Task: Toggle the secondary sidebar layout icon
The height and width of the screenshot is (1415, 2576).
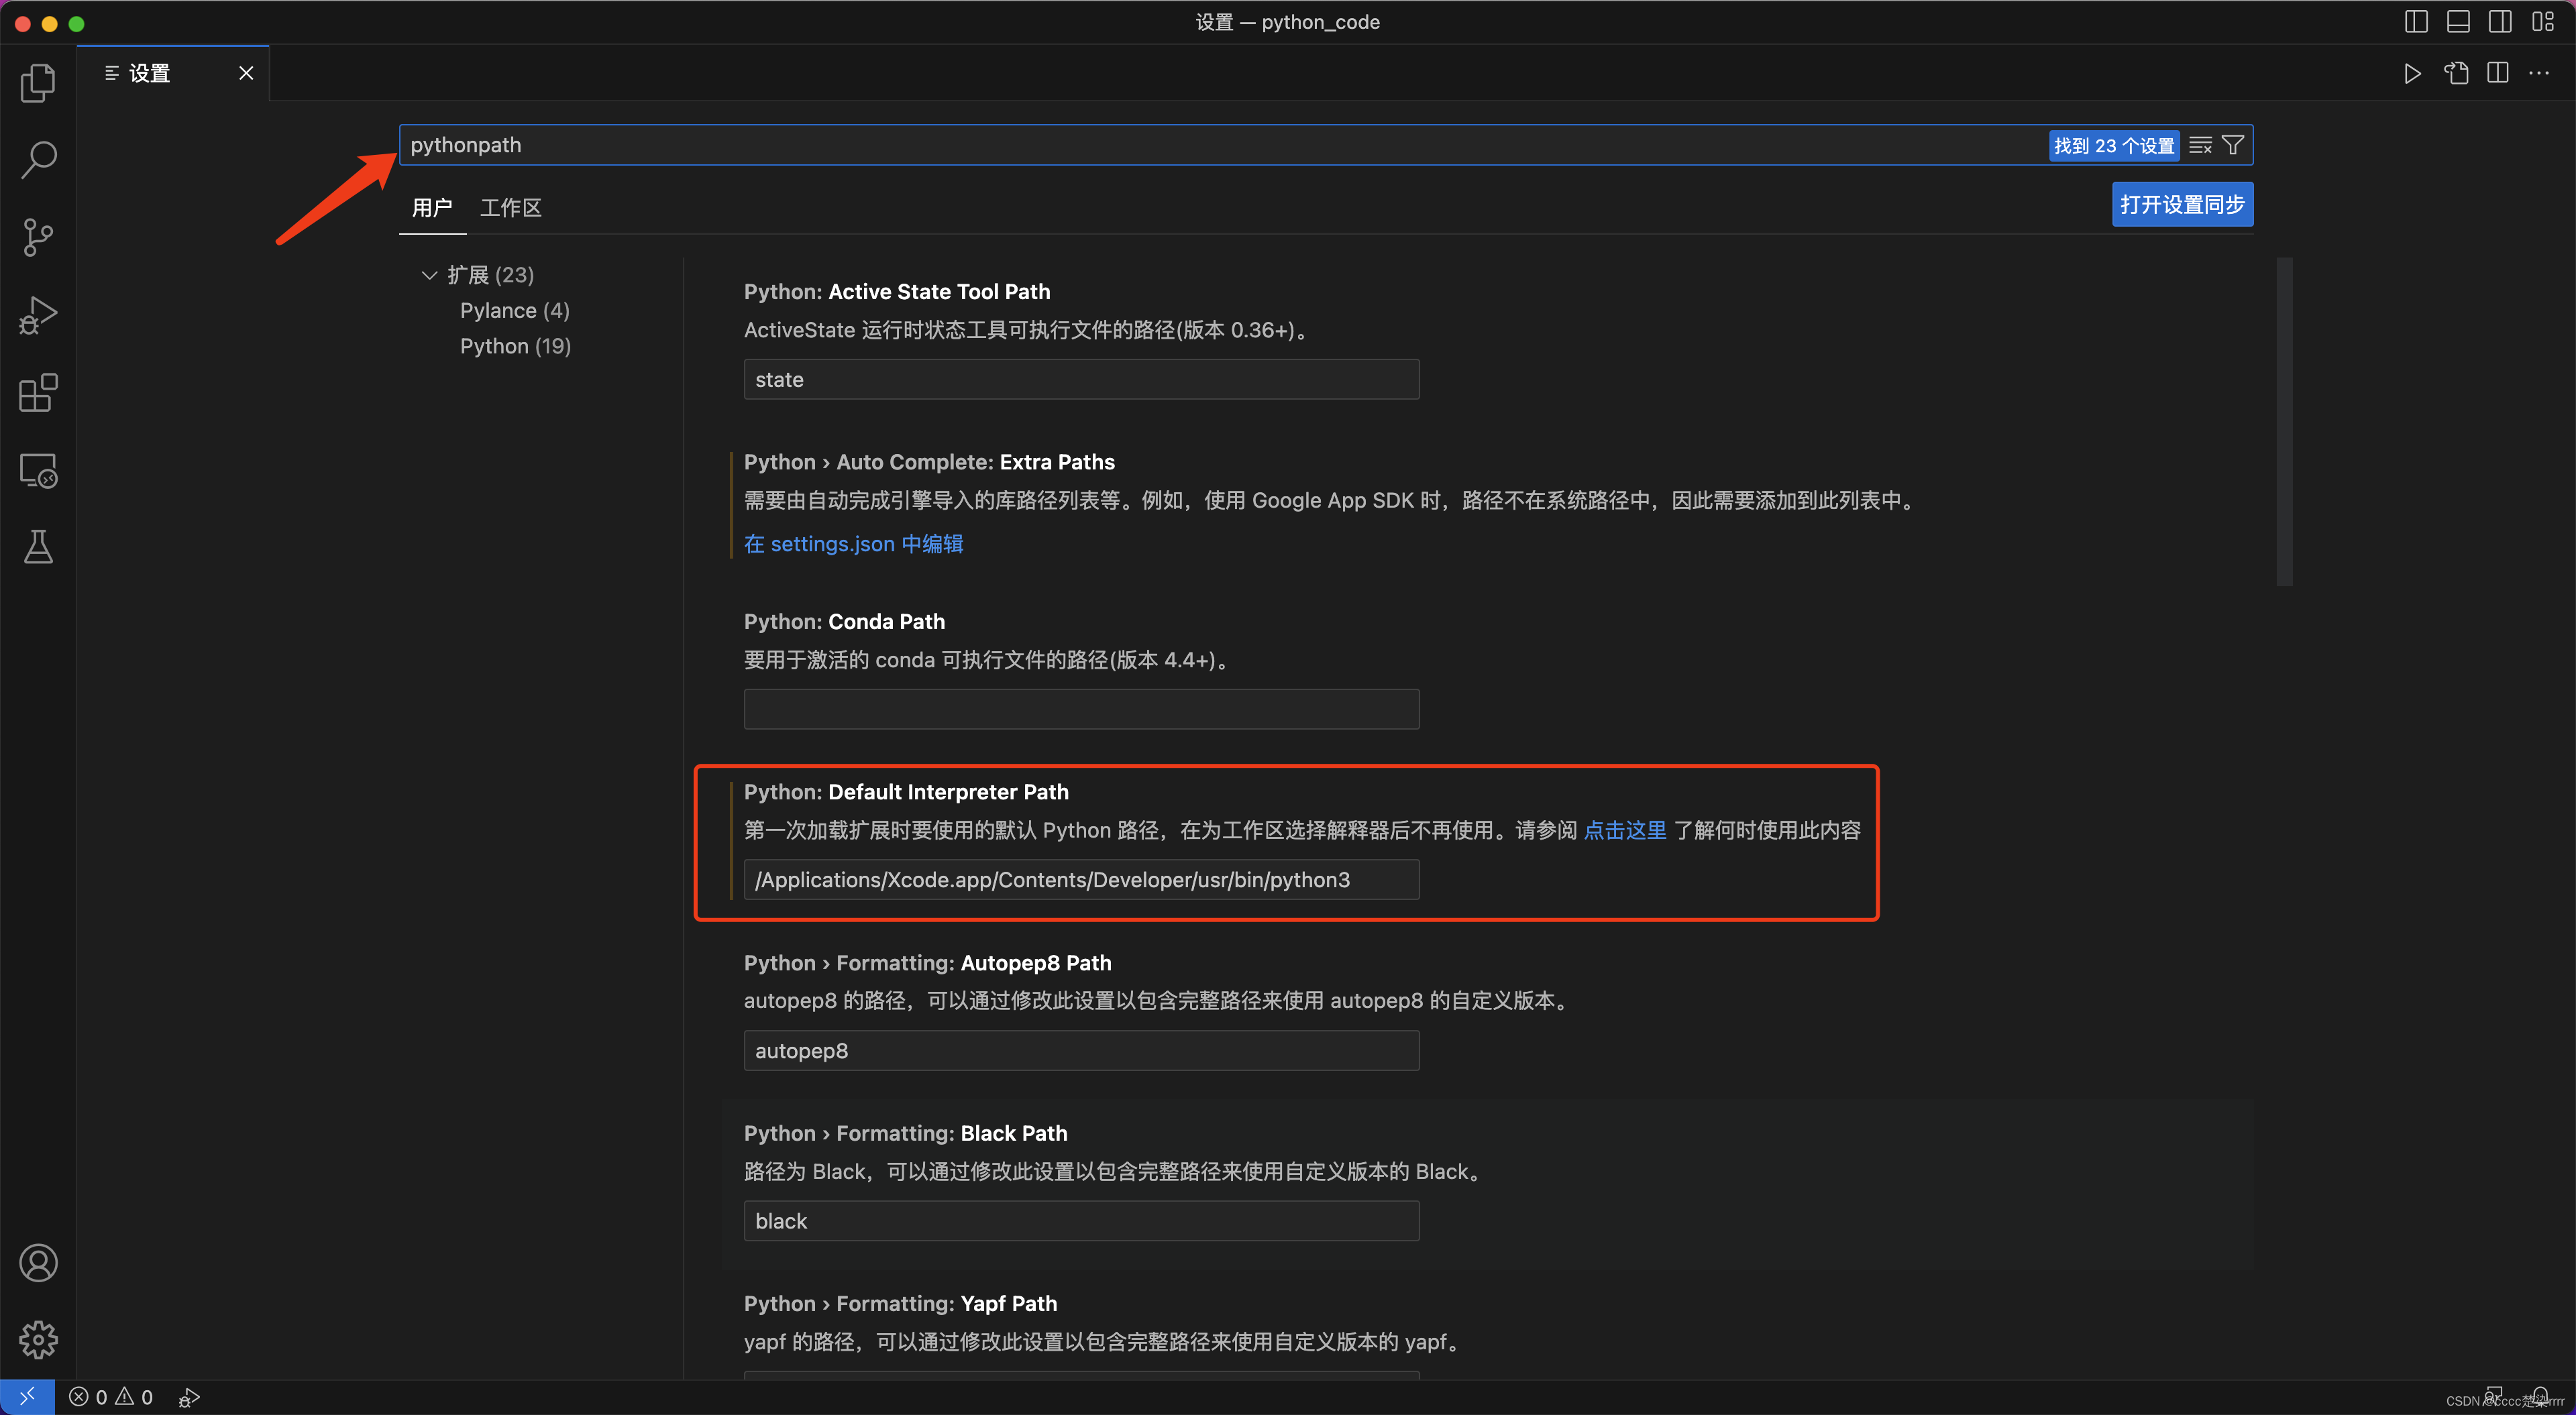Action: (2500, 22)
